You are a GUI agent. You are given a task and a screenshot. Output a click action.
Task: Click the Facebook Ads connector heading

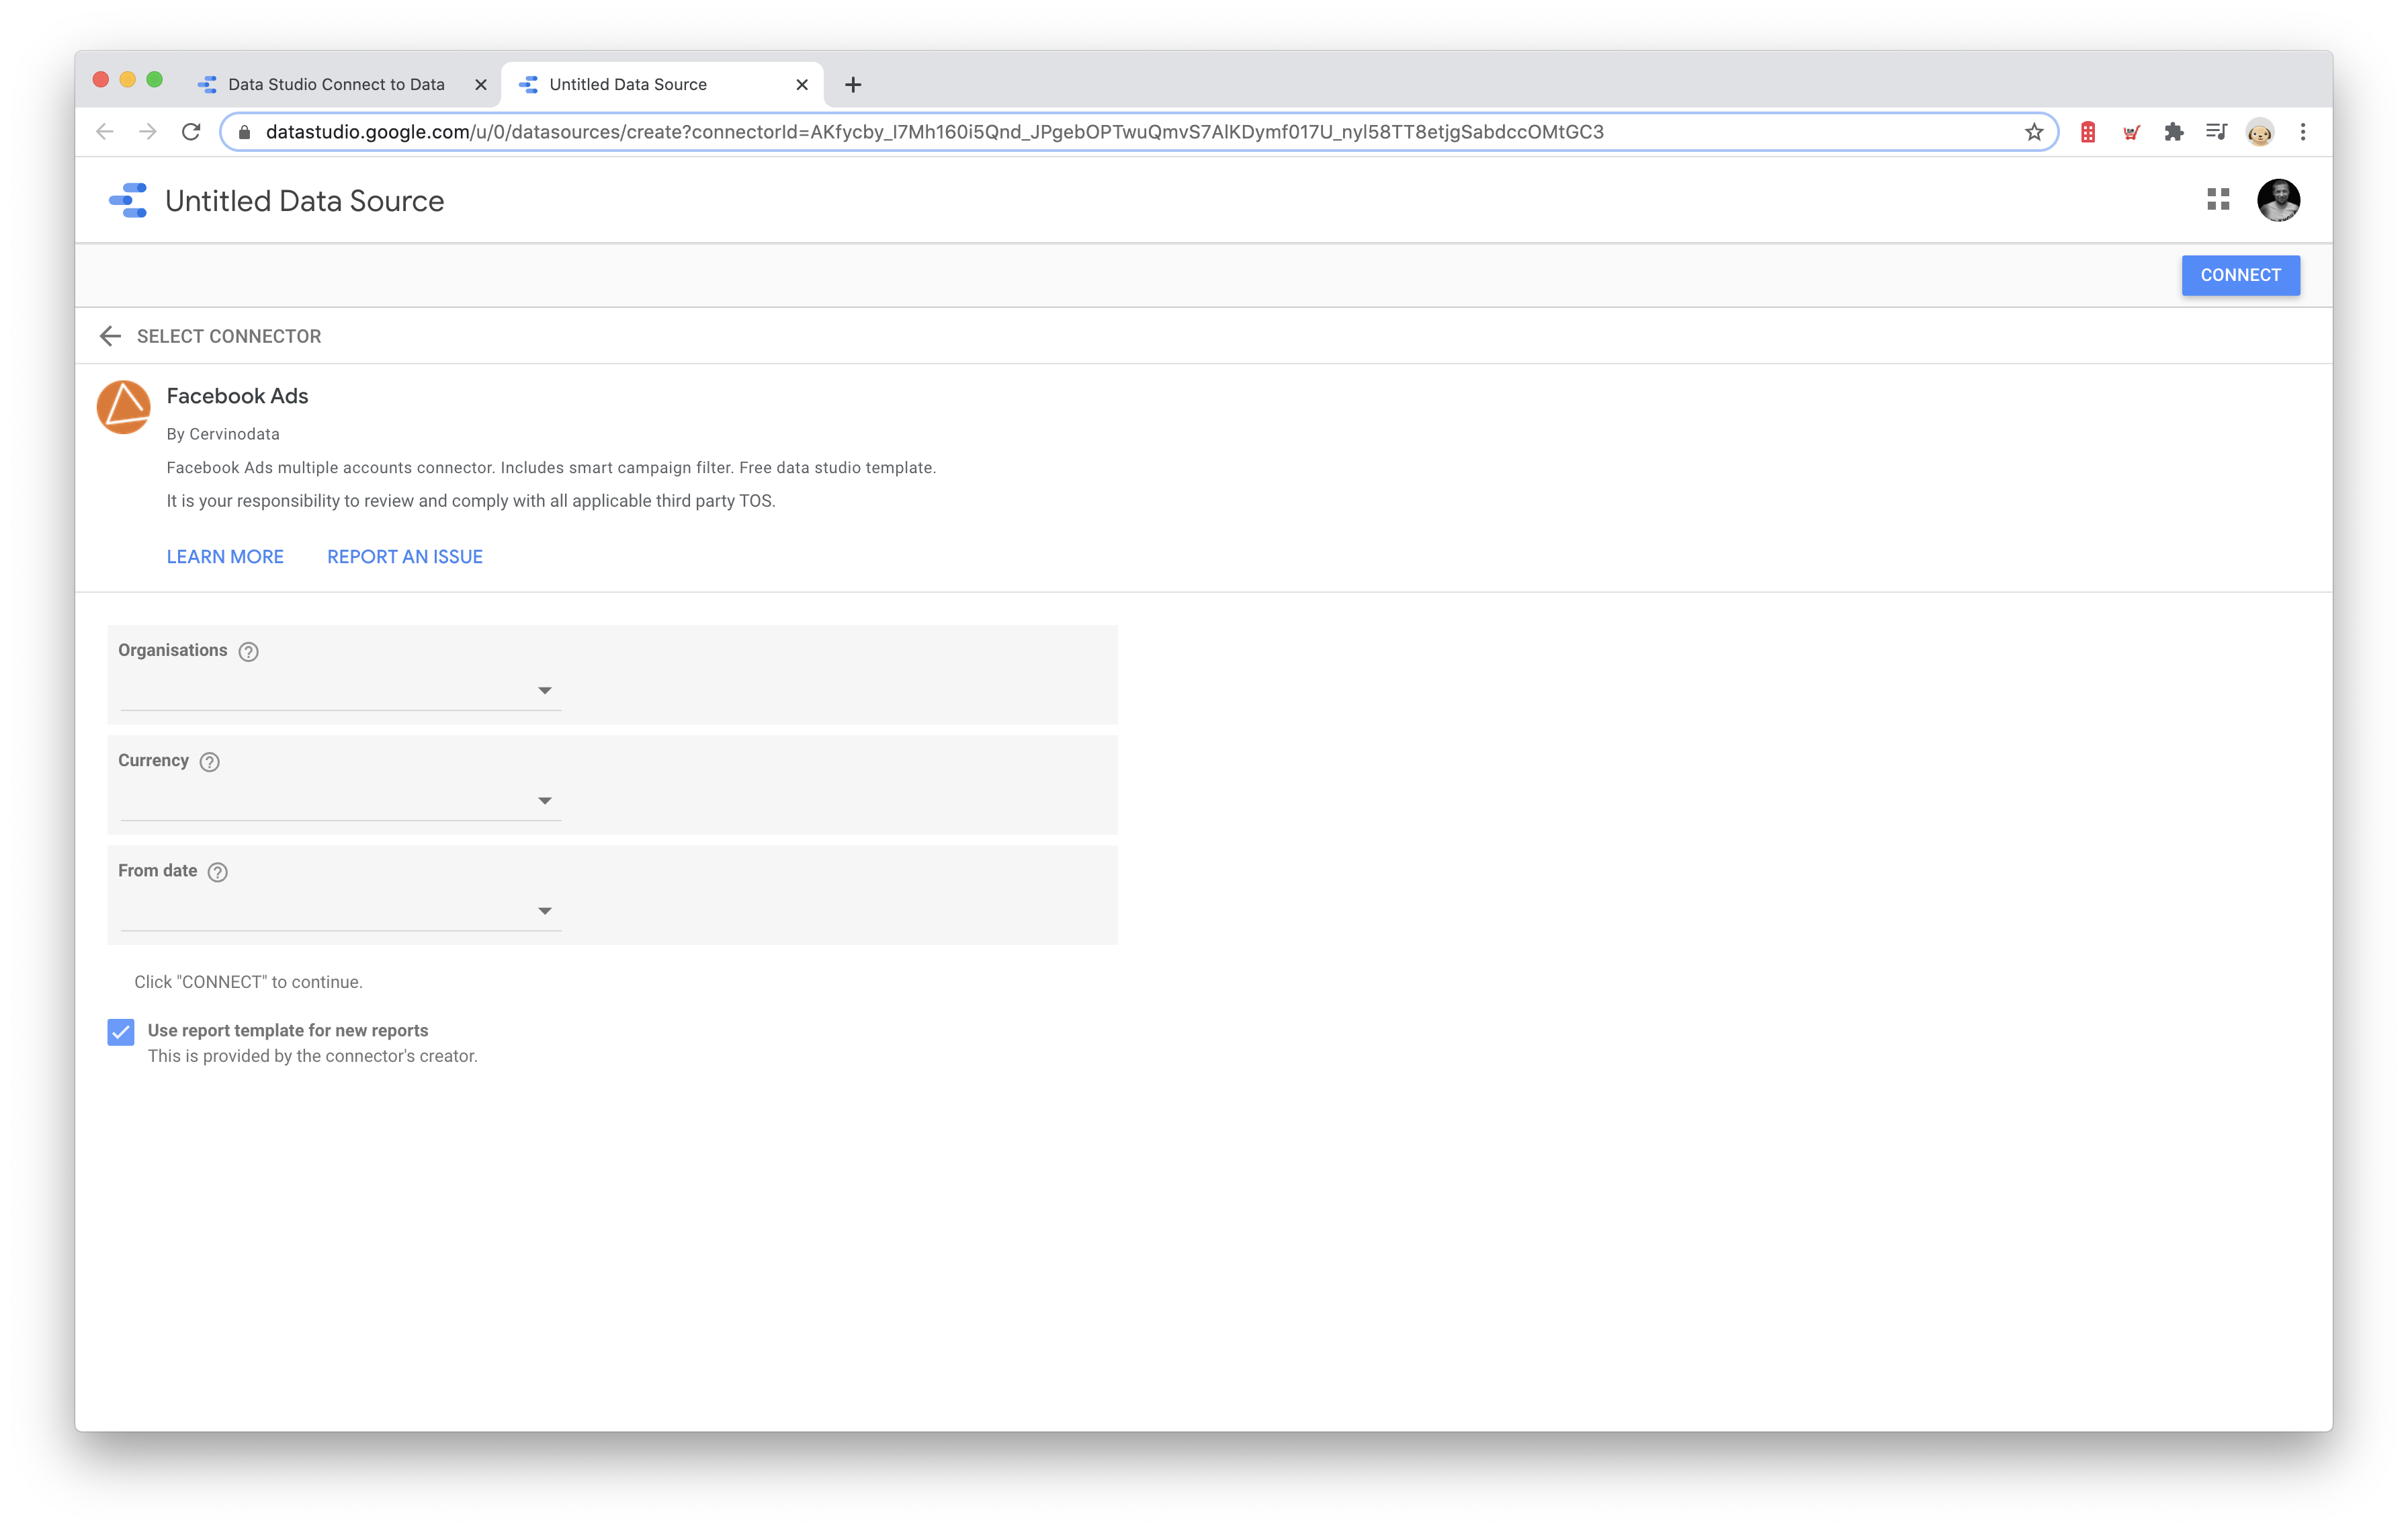click(x=237, y=396)
